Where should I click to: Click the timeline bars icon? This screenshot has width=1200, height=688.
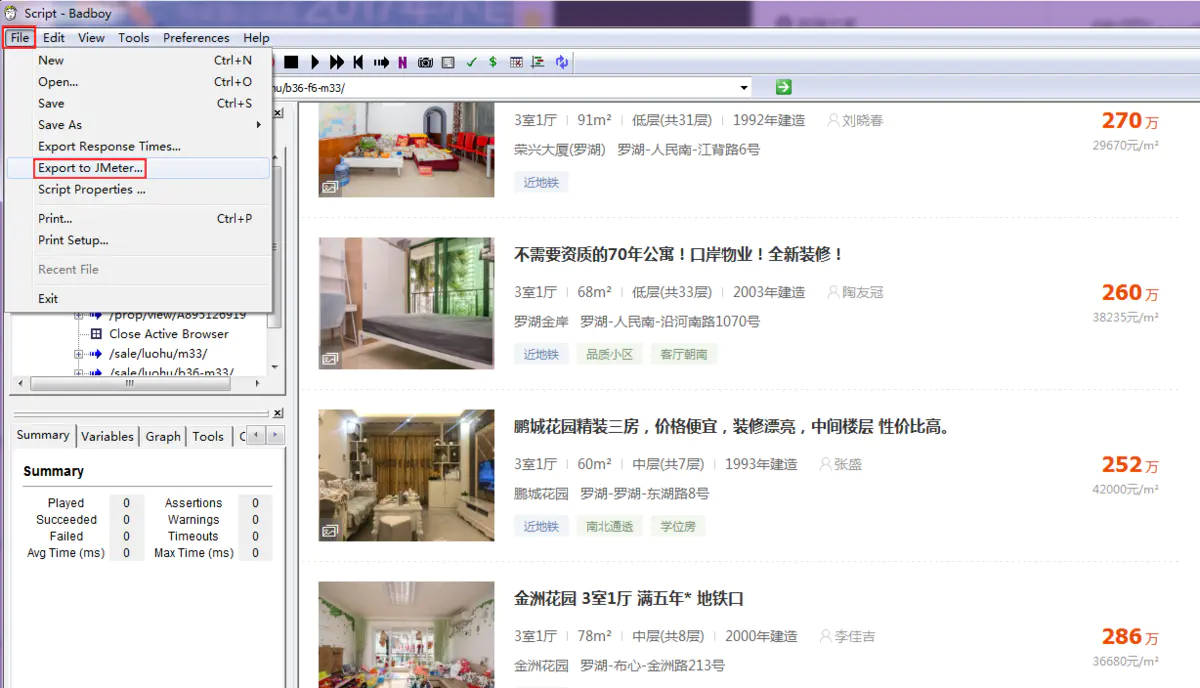(538, 62)
